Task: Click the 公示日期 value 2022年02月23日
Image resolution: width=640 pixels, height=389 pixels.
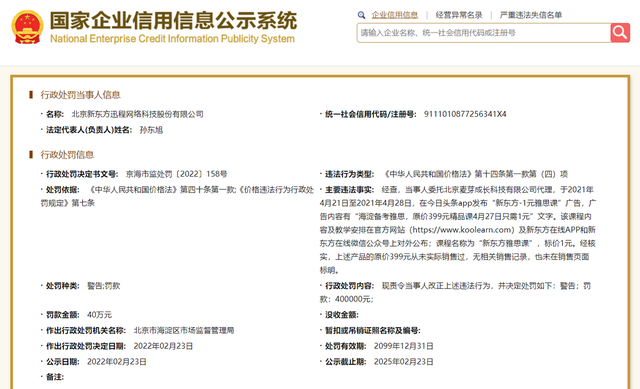Action: (117, 362)
